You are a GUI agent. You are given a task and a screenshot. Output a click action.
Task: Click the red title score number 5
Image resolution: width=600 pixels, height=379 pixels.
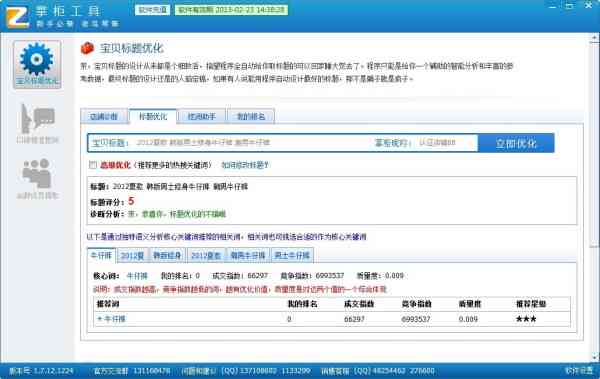coord(131,201)
